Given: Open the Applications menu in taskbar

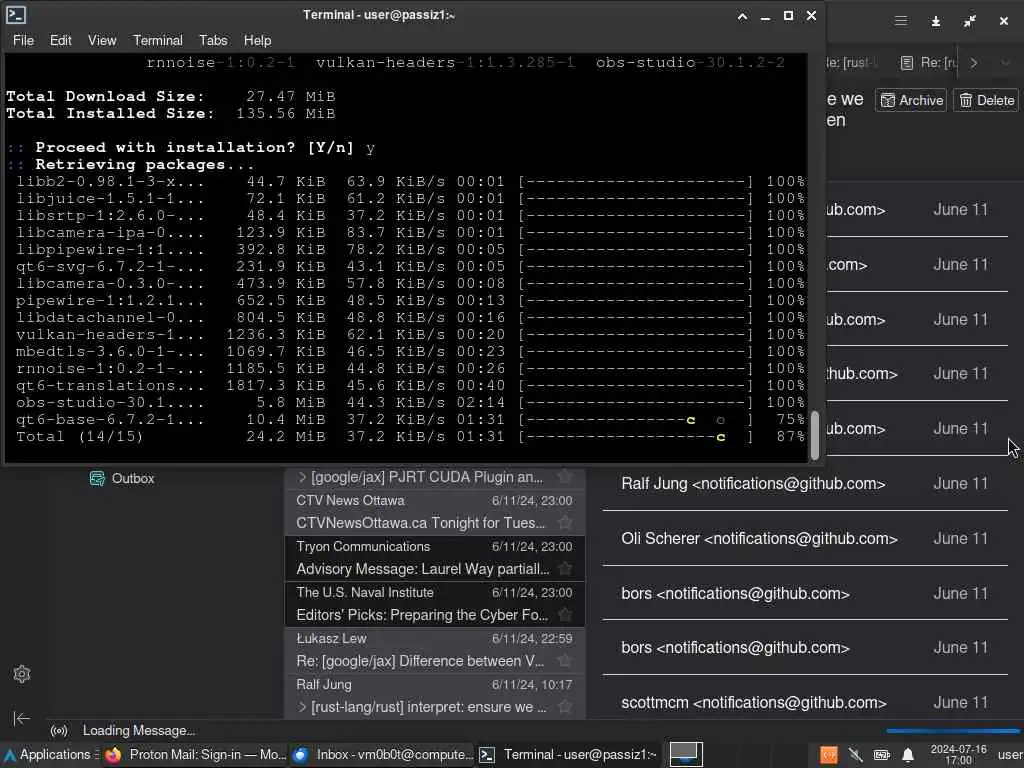Looking at the screenshot, I should pyautogui.click(x=50, y=755).
